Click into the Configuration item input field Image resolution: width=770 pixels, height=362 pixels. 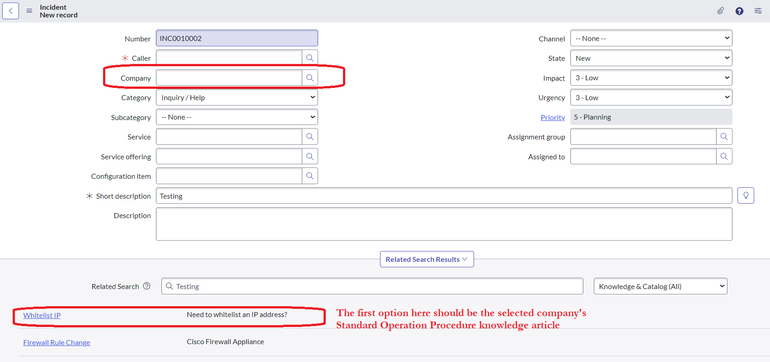(229, 176)
